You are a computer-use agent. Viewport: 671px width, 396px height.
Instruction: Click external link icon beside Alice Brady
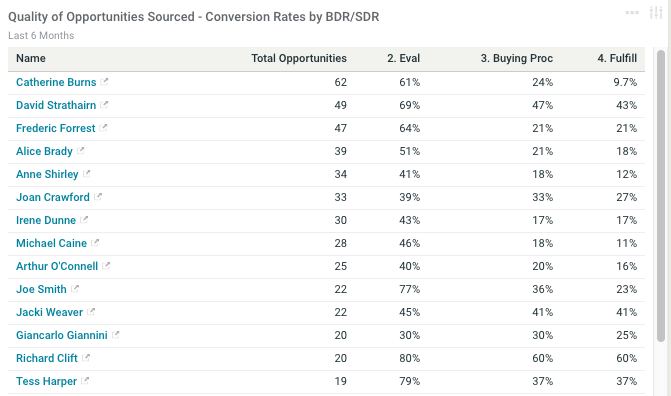[80, 151]
